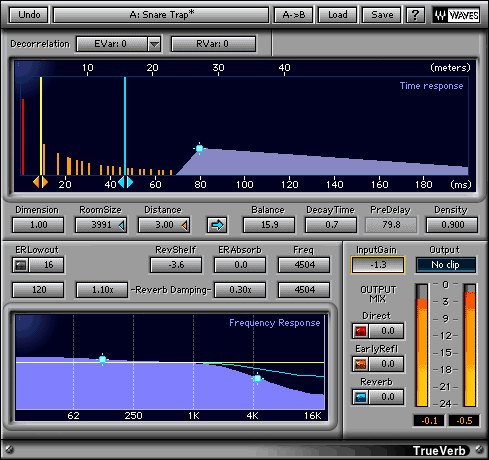This screenshot has height=460, width=489.
Task: Click the Time response label
Action: (x=431, y=86)
